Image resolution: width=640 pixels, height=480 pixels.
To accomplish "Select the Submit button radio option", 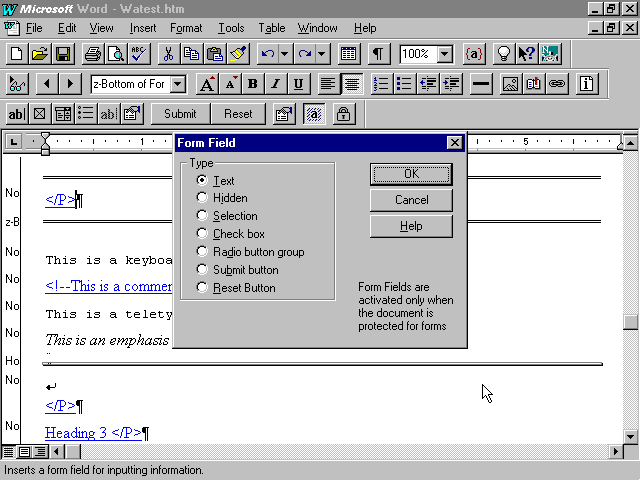I will (x=203, y=270).
